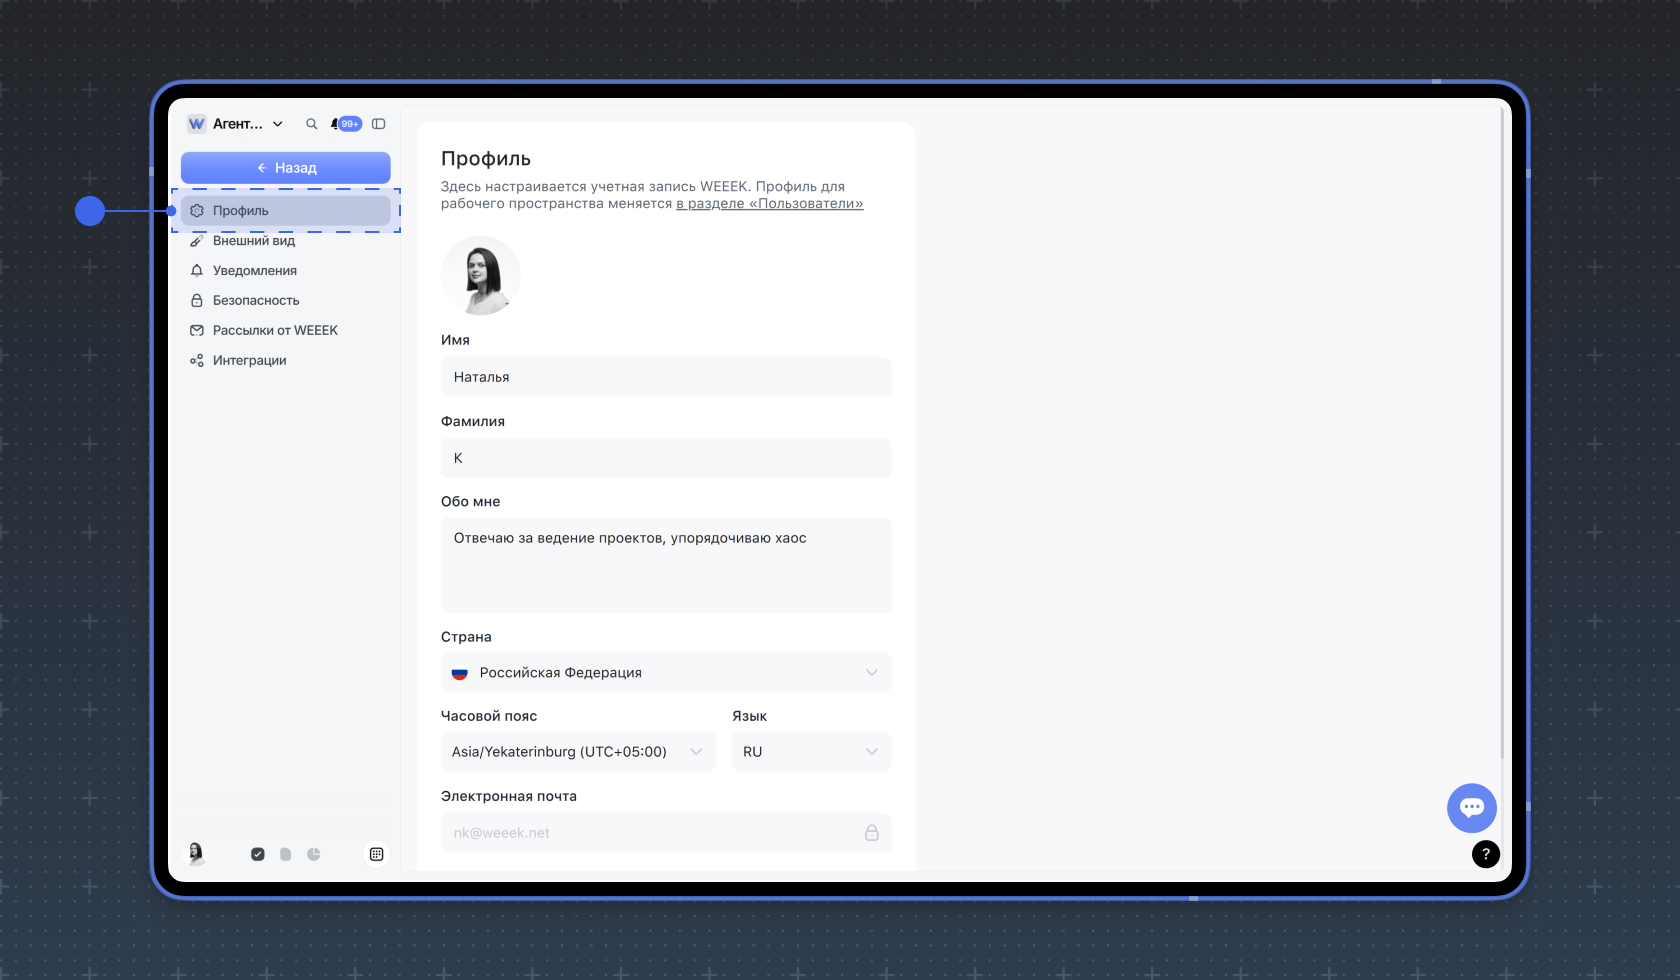This screenshot has width=1680, height=980.
Task: Click the profile avatar photo
Action: [481, 276]
